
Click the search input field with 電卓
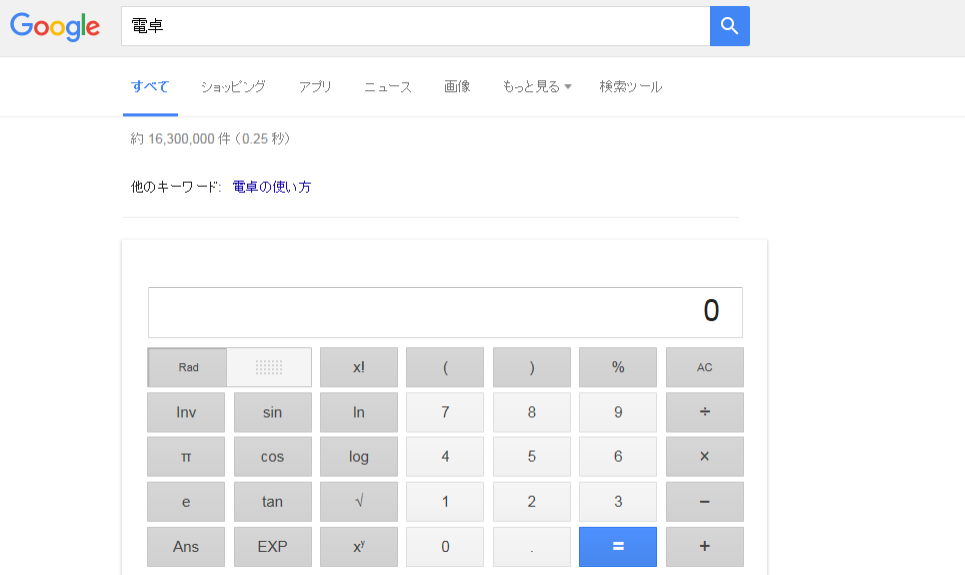pos(415,26)
